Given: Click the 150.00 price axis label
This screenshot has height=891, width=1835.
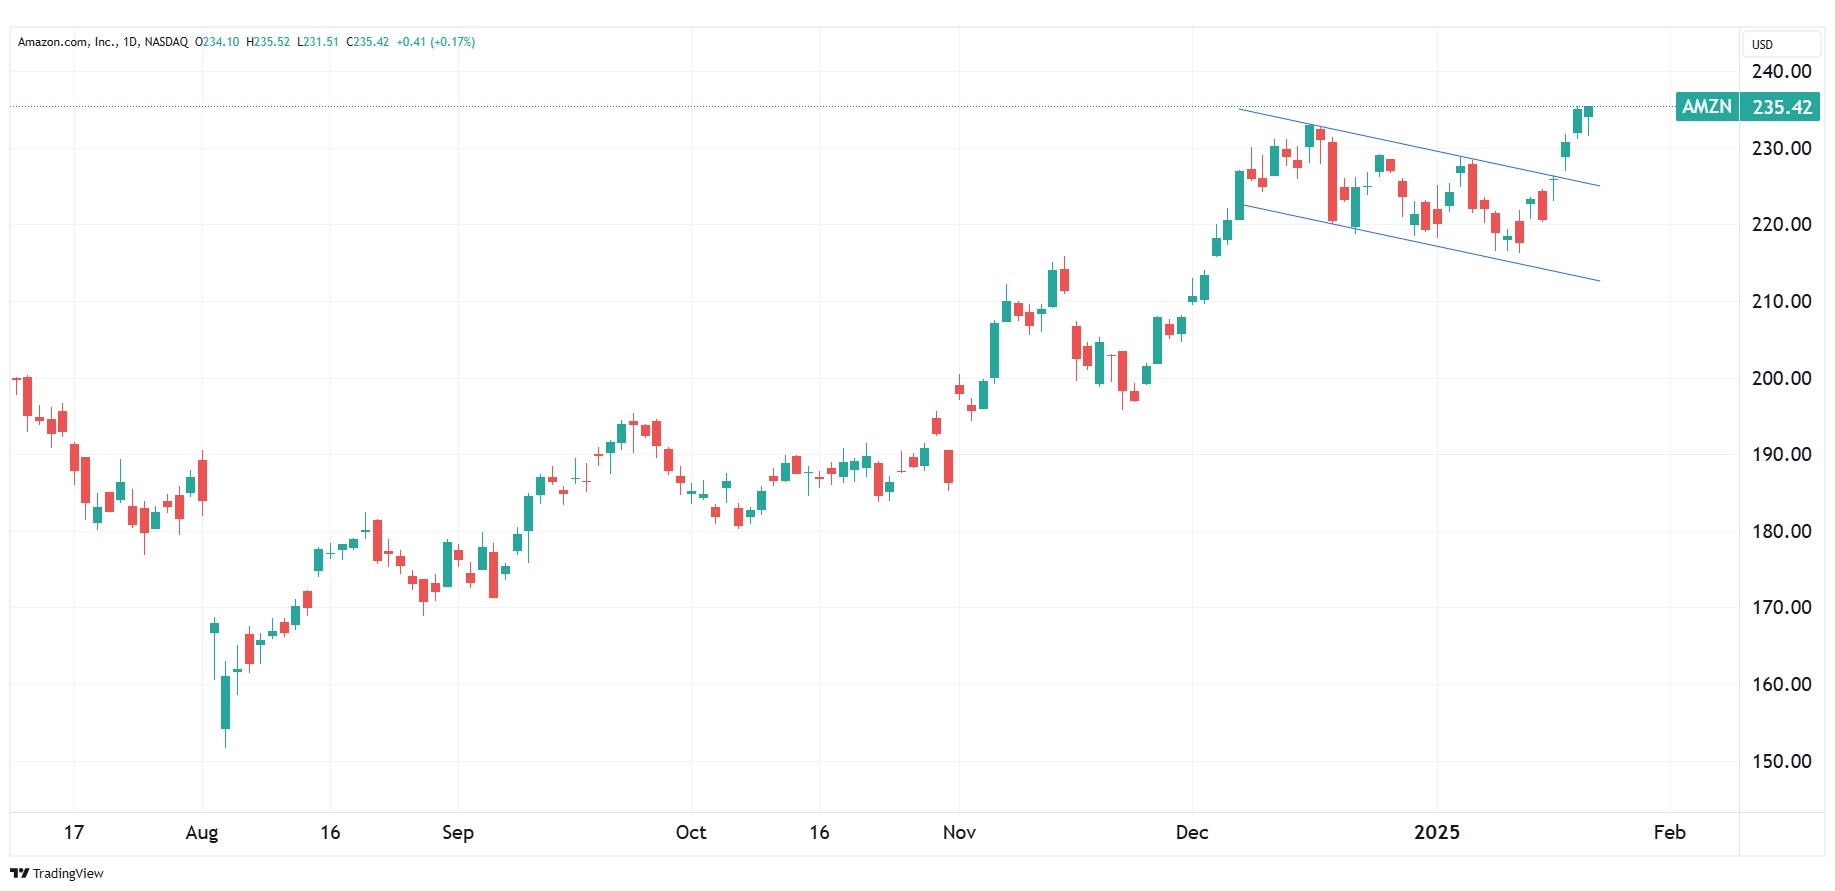Looking at the screenshot, I should click(x=1781, y=761).
